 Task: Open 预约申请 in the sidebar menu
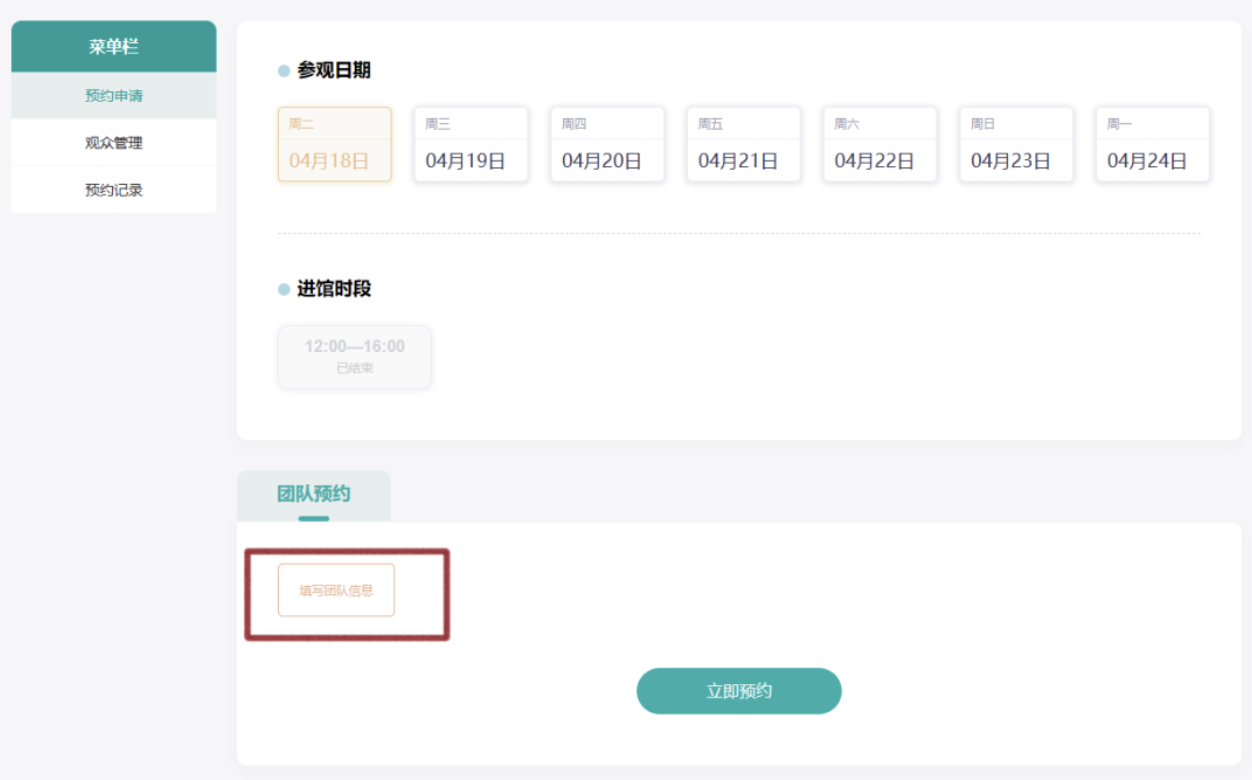(114, 96)
